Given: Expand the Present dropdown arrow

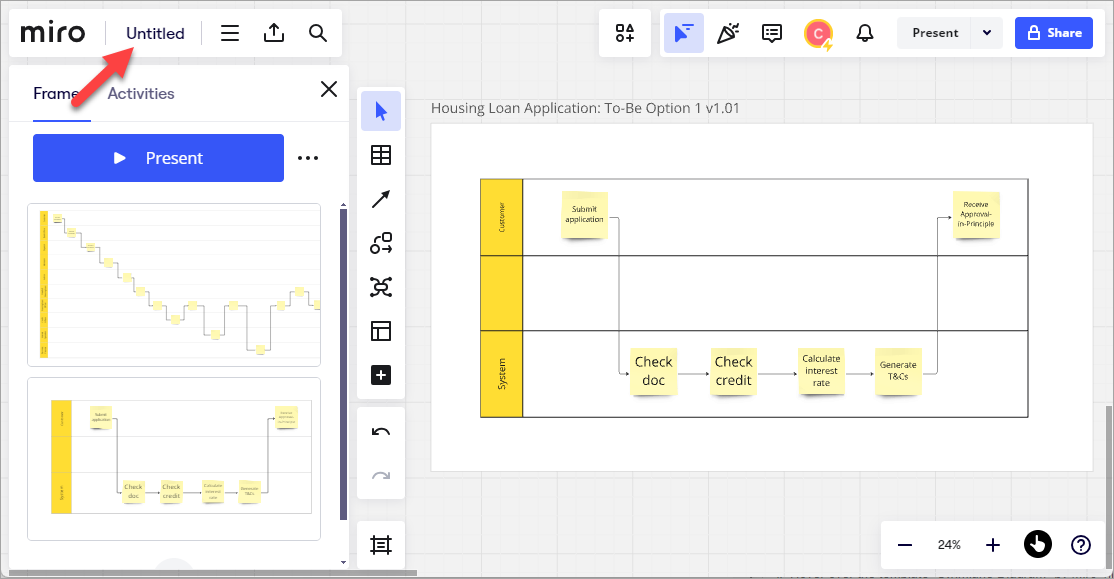Looking at the screenshot, I should (987, 33).
